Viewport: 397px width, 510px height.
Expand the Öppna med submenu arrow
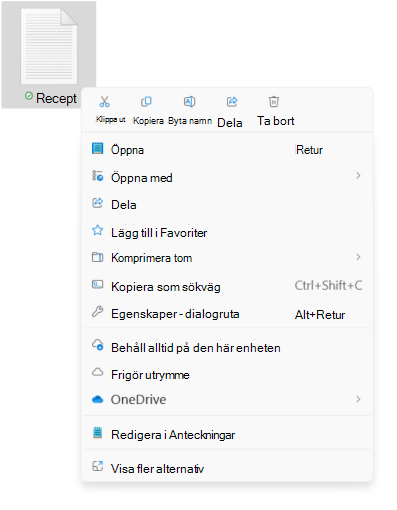coord(358,175)
